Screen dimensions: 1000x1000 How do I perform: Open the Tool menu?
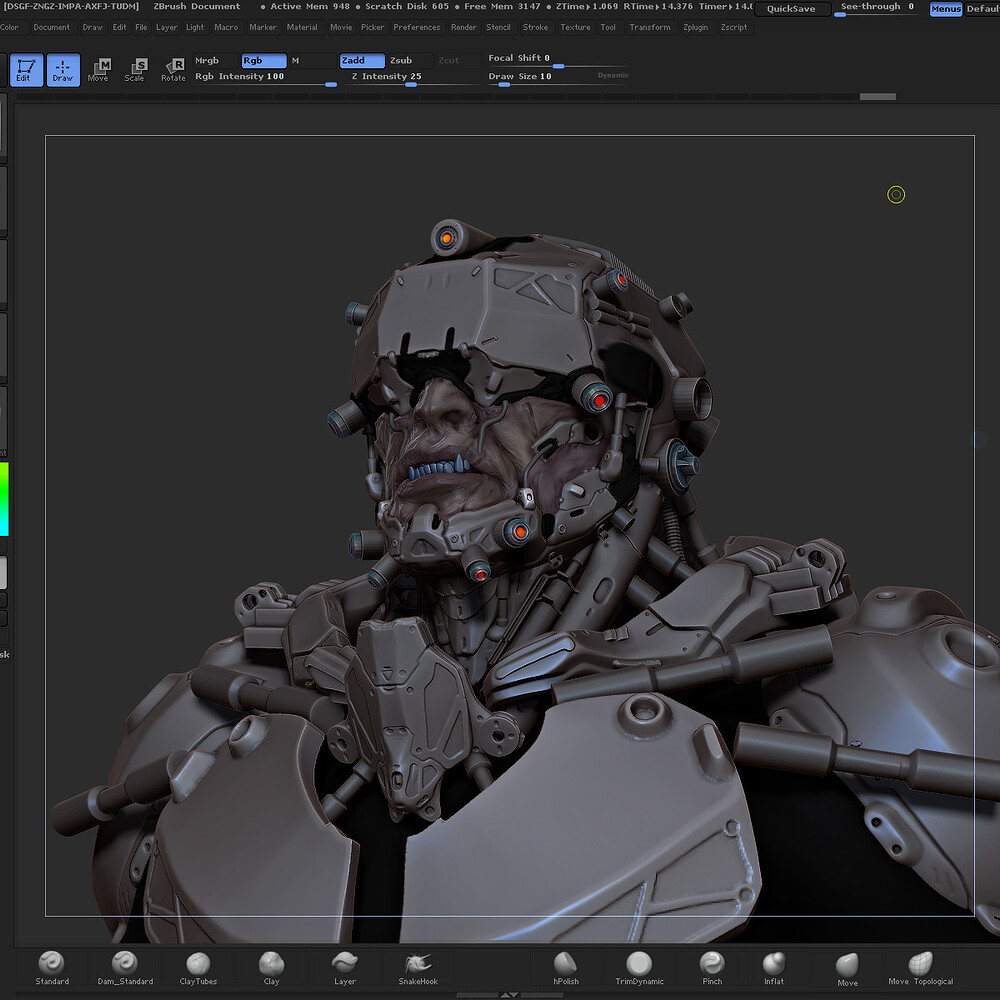608,27
